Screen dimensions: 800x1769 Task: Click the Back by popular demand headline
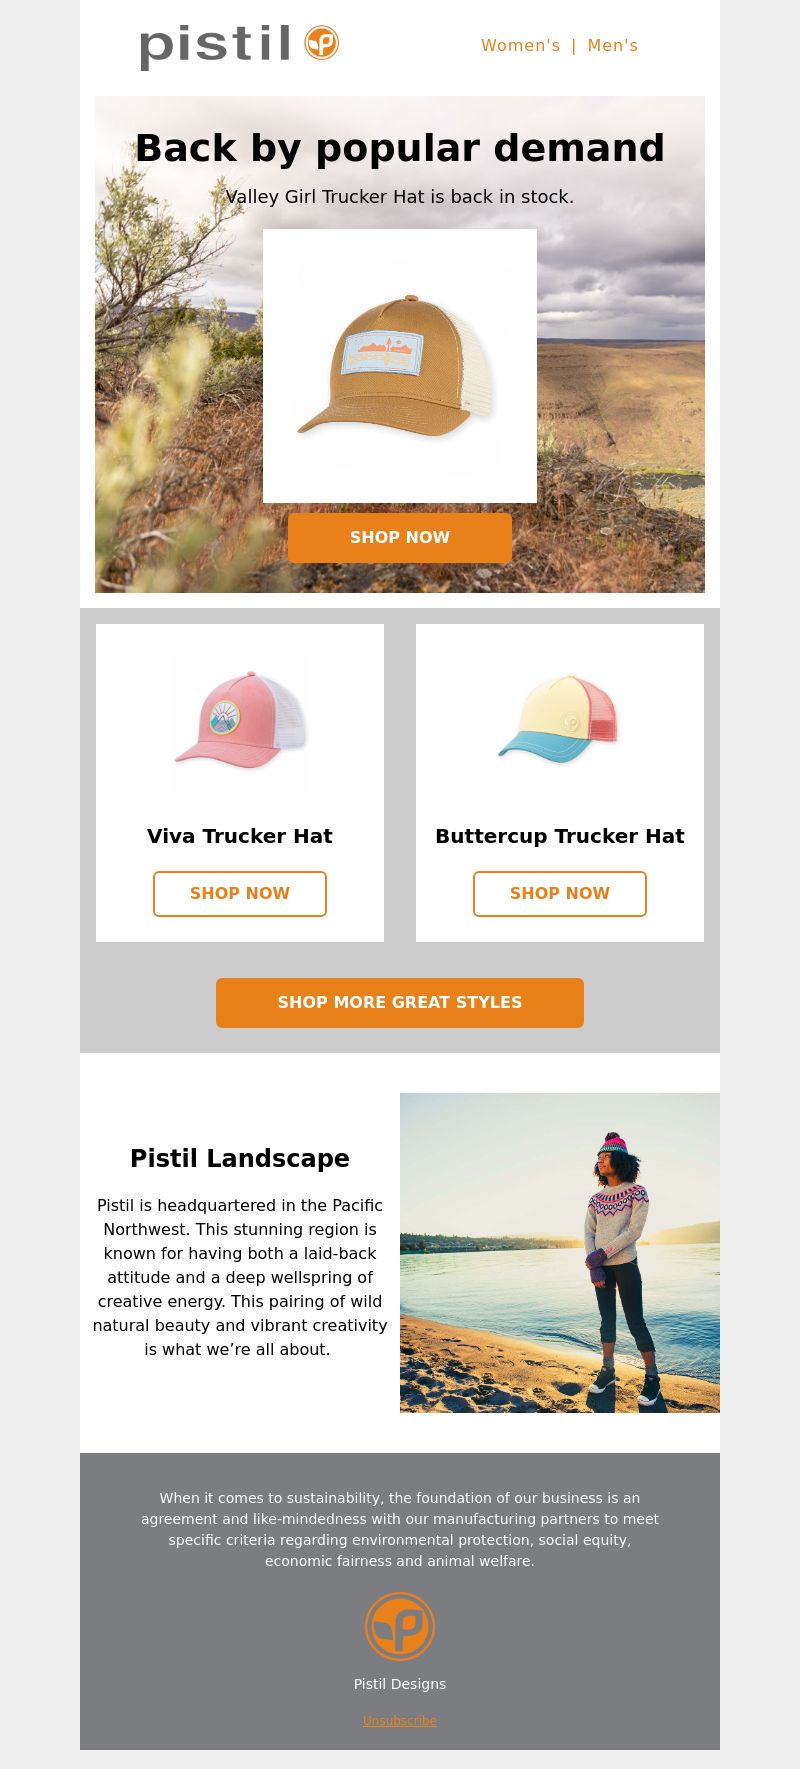pyautogui.click(x=400, y=148)
